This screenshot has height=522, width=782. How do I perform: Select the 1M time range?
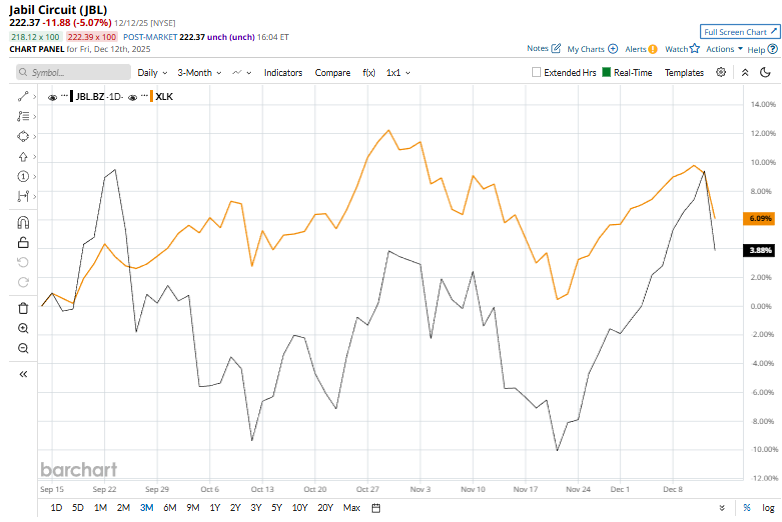tap(101, 508)
